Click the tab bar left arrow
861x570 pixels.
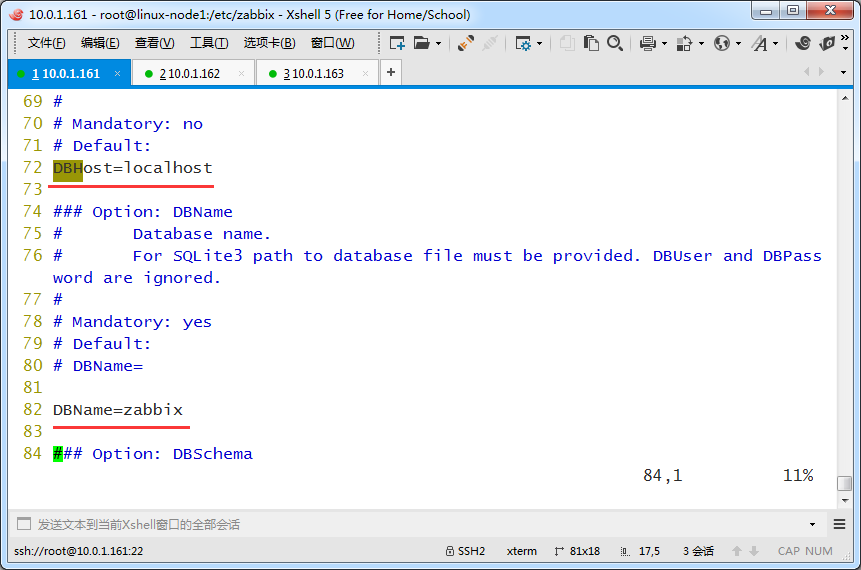point(806,71)
